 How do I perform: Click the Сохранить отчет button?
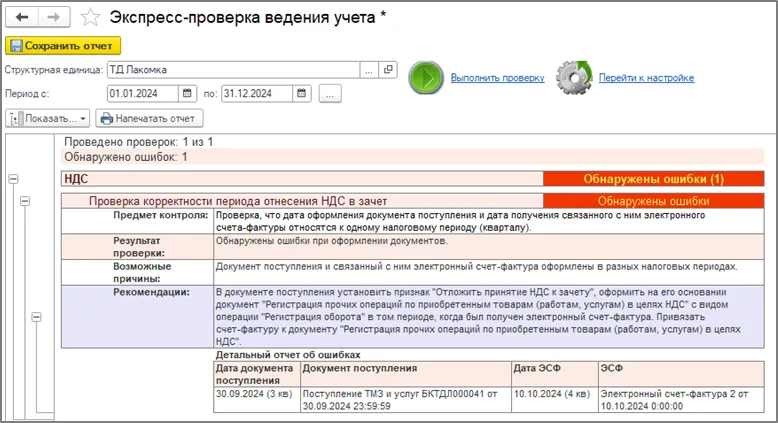click(63, 46)
